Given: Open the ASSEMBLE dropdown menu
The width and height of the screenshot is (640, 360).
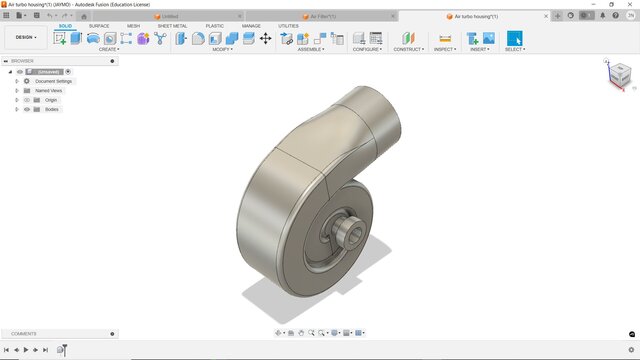Looking at the screenshot, I should pyautogui.click(x=311, y=49).
